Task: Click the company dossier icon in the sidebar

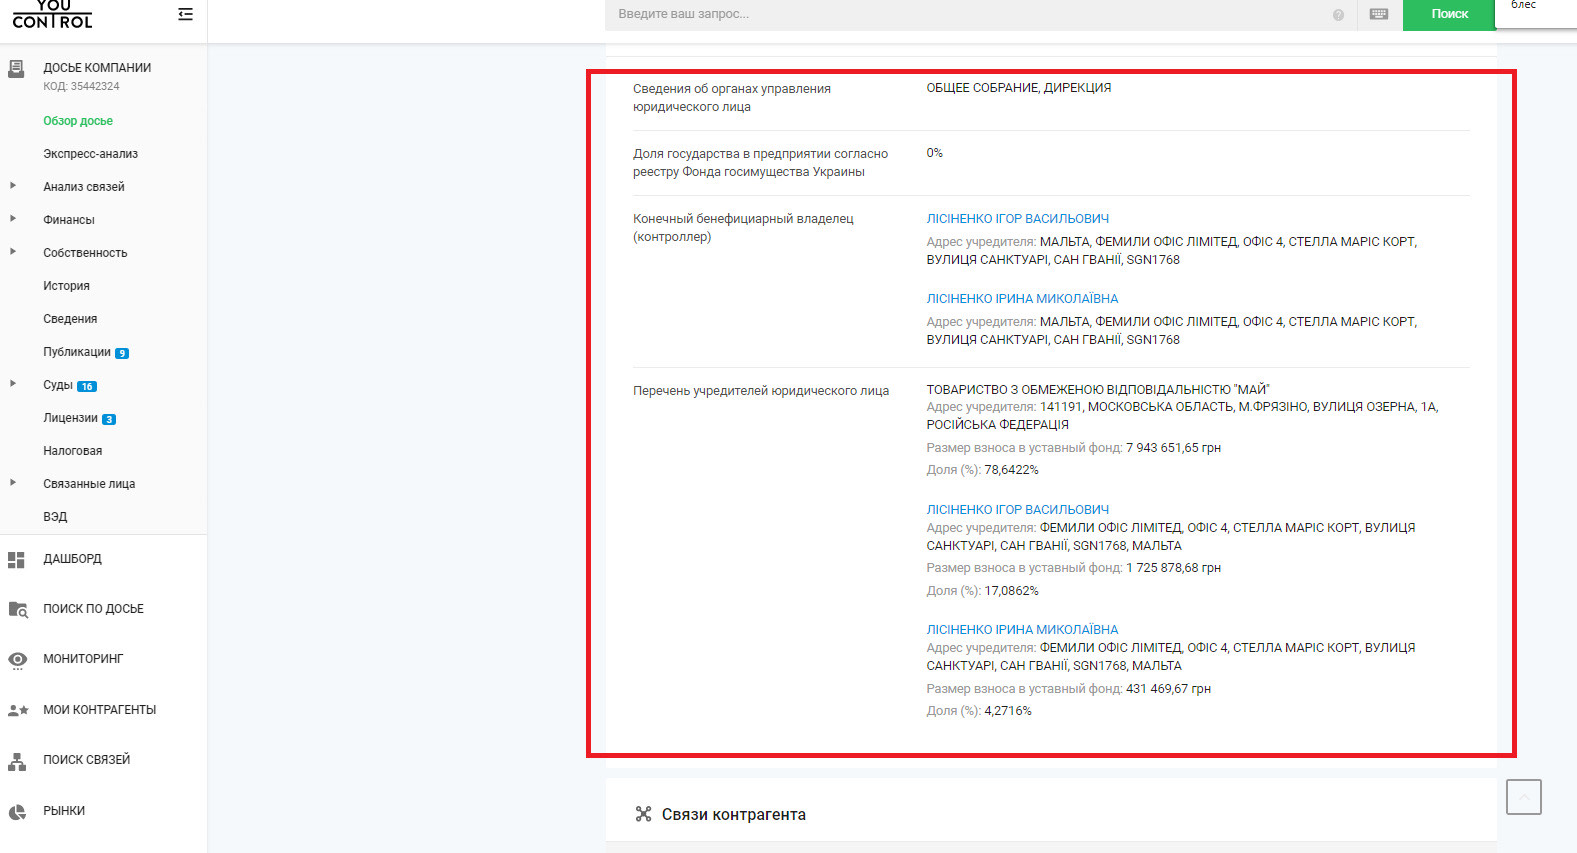Action: click(x=16, y=69)
